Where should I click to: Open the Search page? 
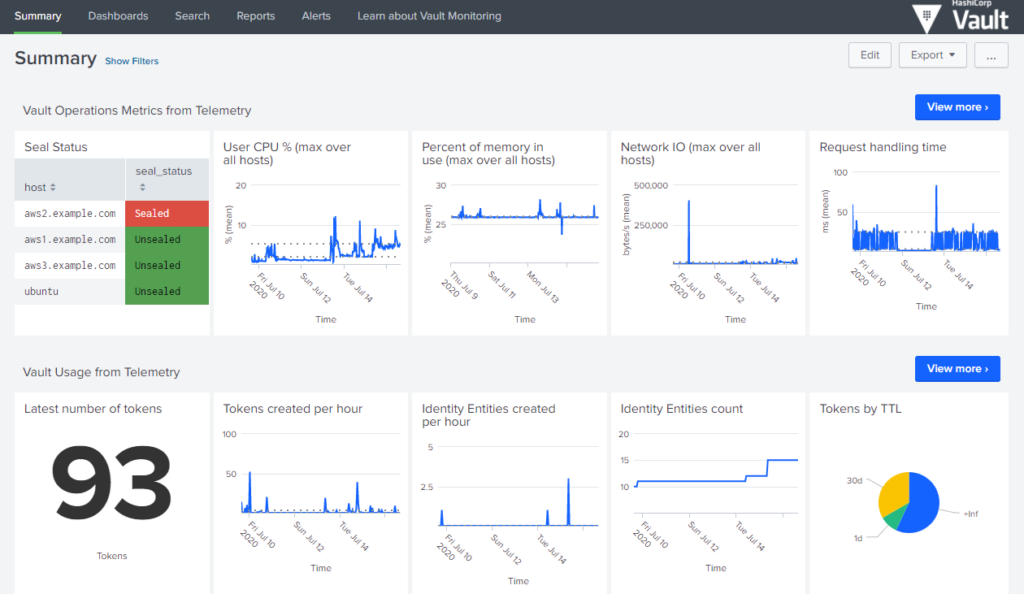[192, 16]
